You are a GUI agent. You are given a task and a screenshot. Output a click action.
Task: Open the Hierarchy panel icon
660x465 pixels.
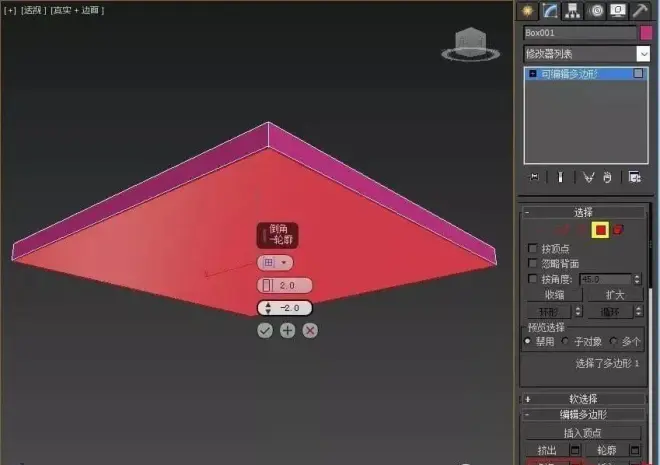572,10
